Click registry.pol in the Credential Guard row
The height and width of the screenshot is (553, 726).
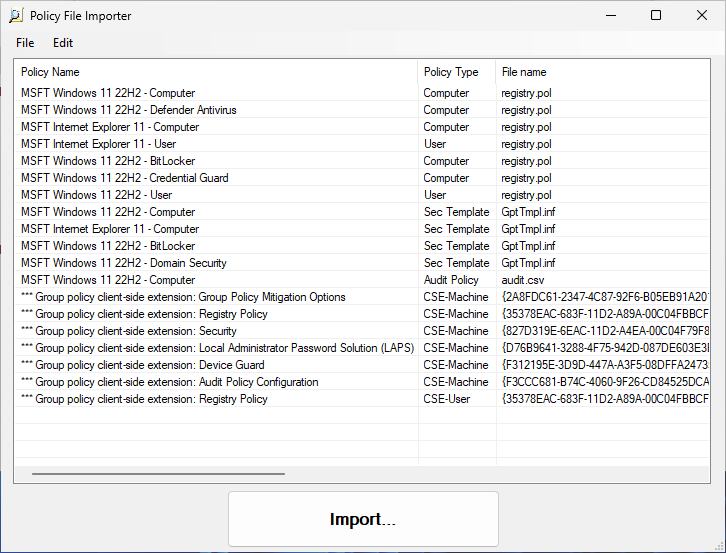click(526, 178)
